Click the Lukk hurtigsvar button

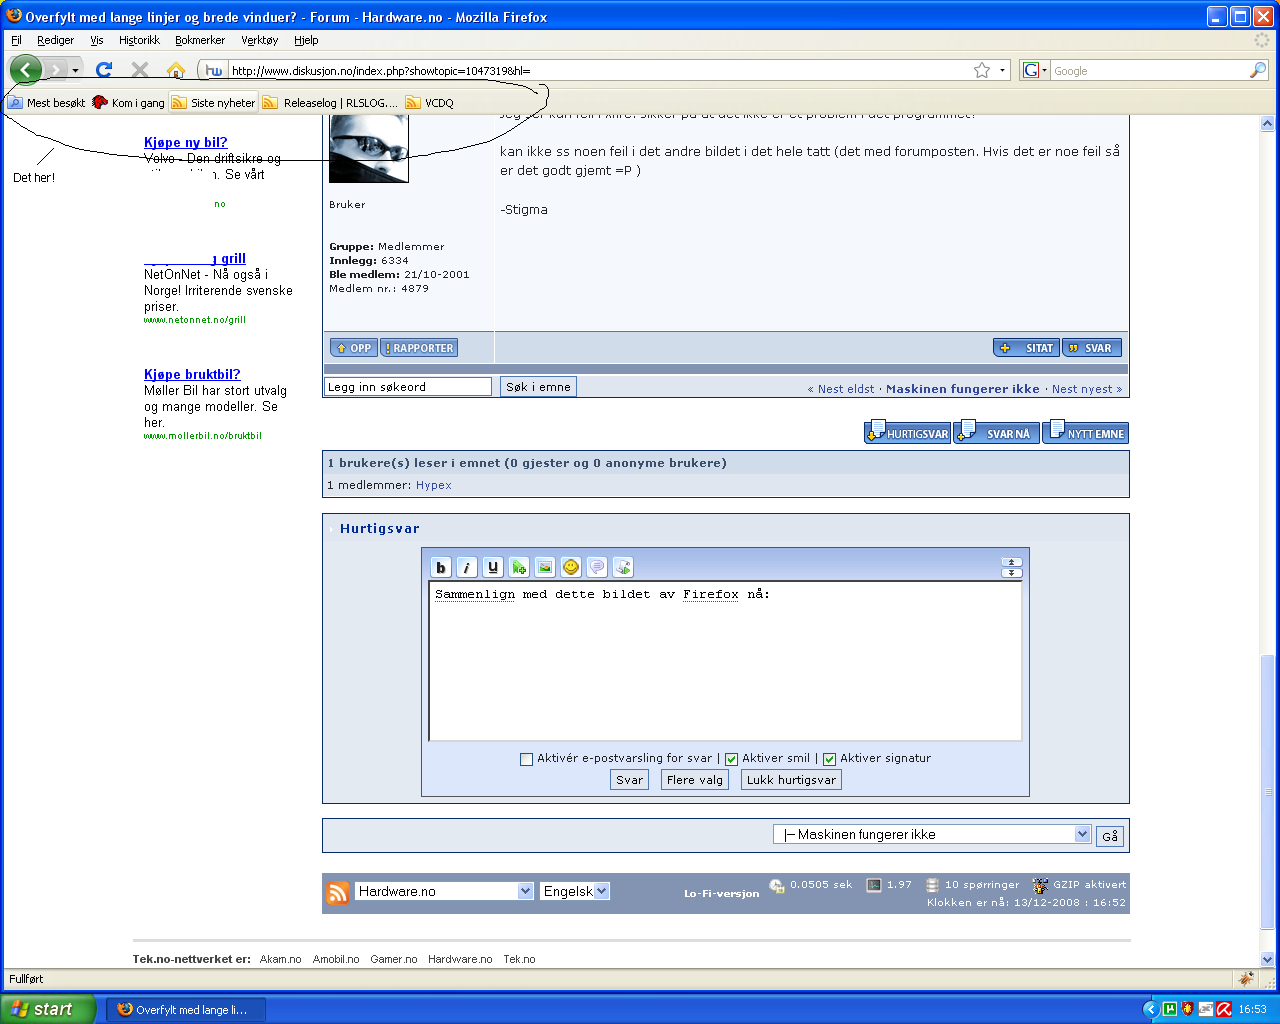point(791,780)
